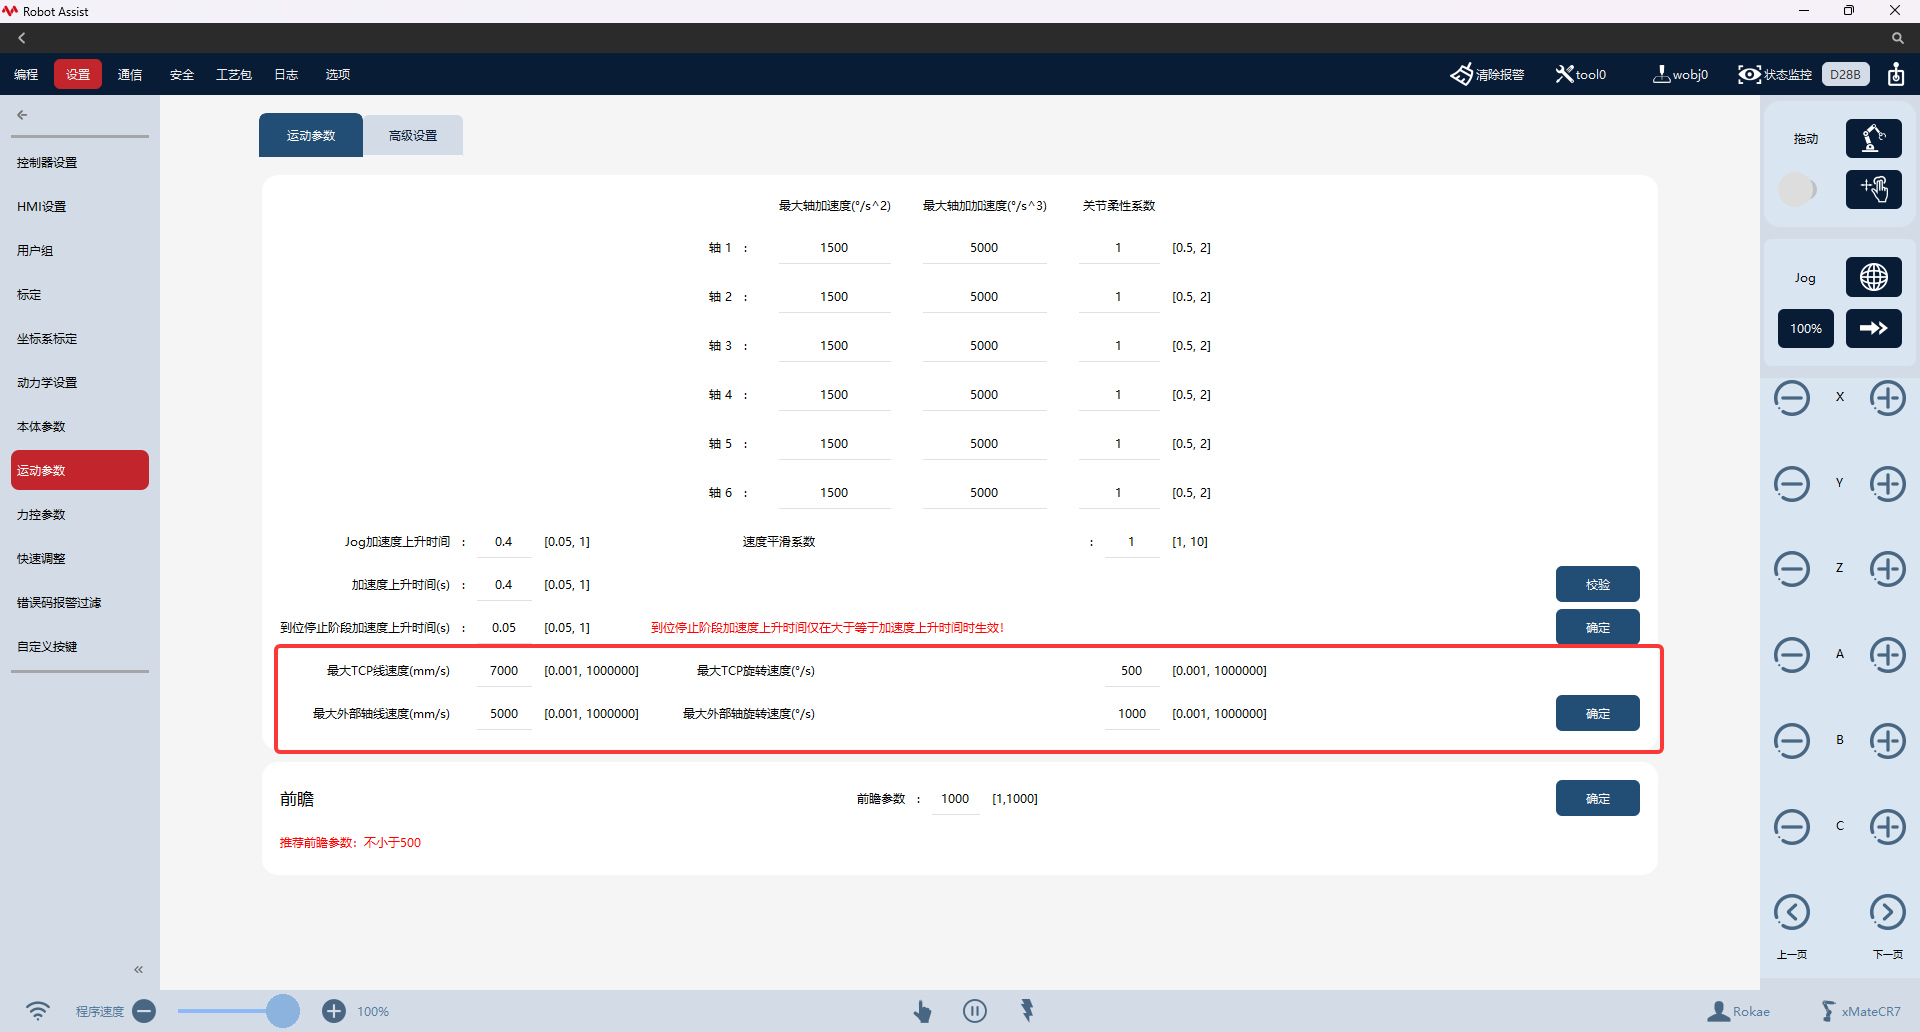Click the pause icon in bottom bar
The width and height of the screenshot is (1920, 1032).
975,1011
